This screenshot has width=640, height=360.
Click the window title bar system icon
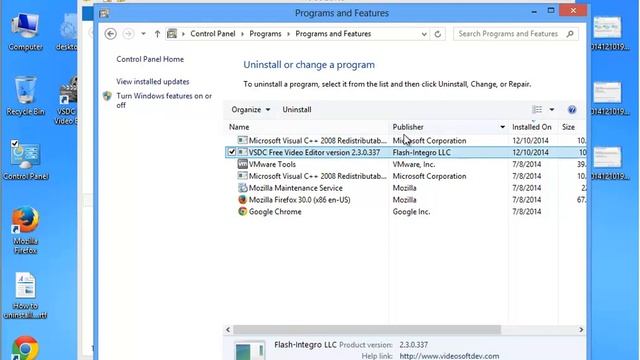point(104,13)
